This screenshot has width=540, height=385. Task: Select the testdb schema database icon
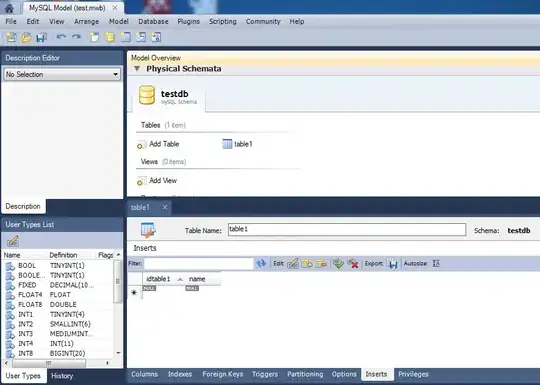pos(147,95)
